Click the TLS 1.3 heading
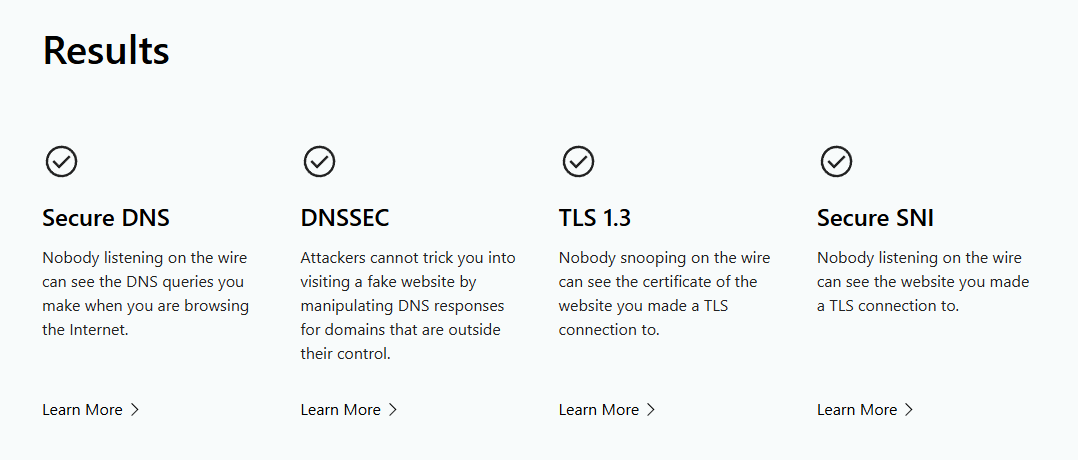The width and height of the screenshot is (1078, 460). tap(595, 218)
